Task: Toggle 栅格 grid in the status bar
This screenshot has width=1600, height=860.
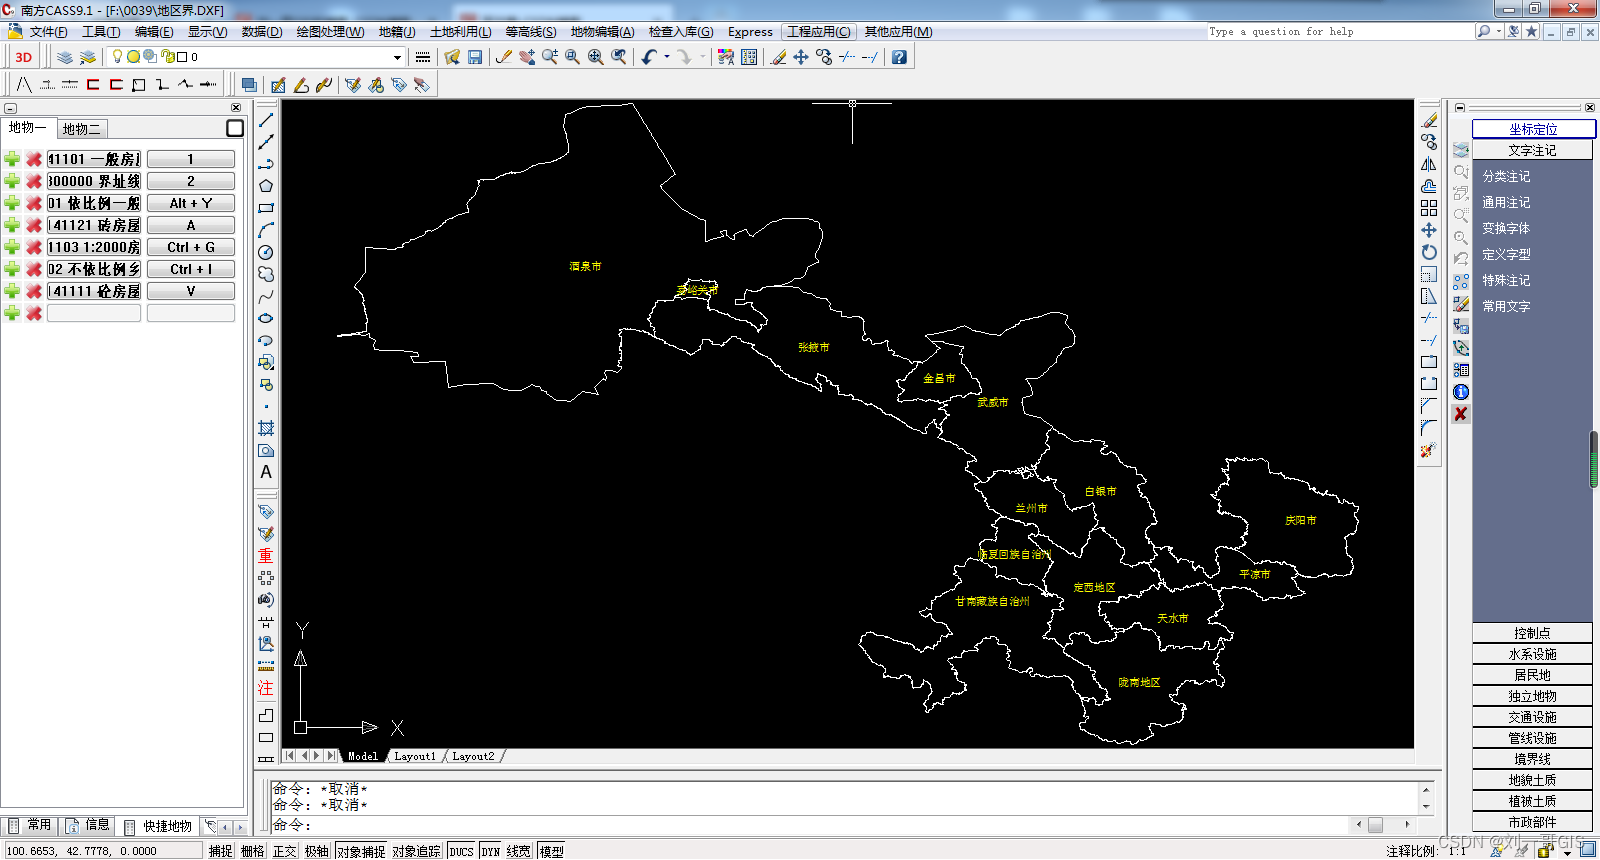Action: 252,851
